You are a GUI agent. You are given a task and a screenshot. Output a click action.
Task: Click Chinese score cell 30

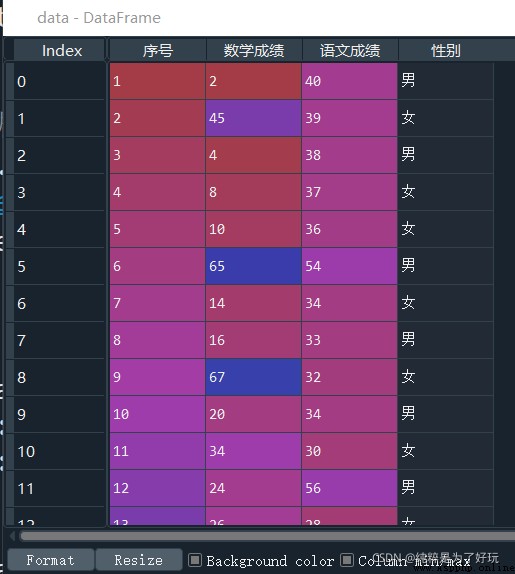coord(350,451)
